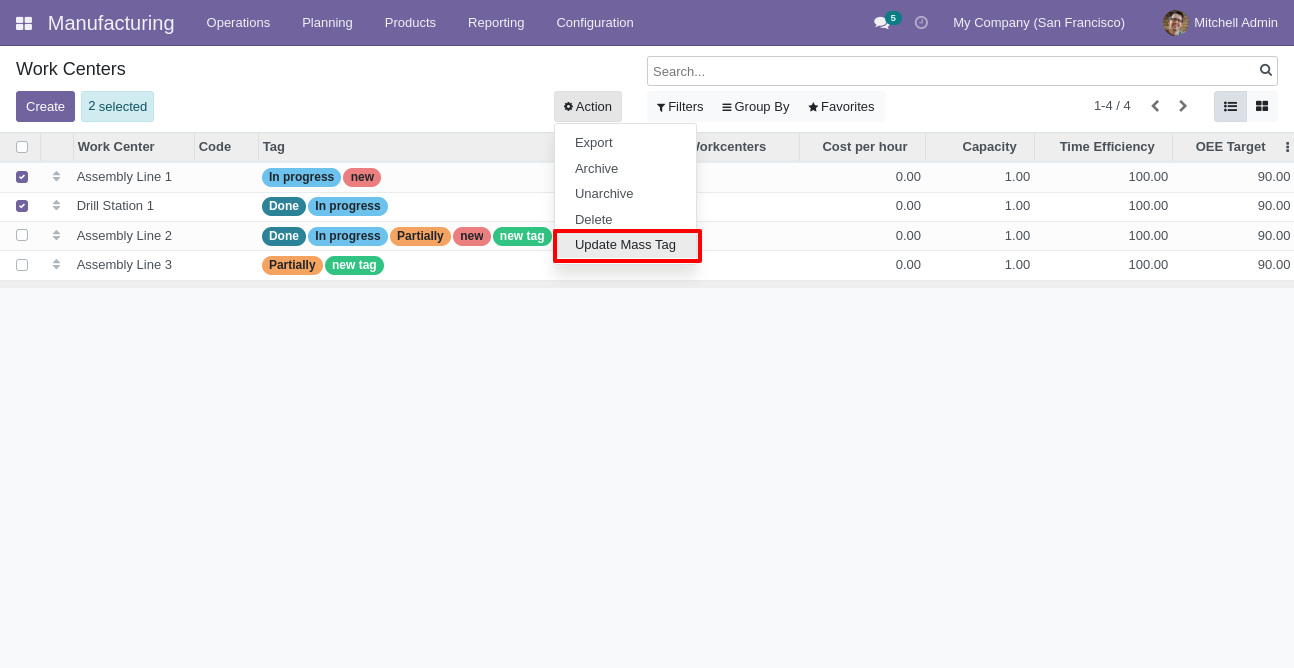Open the conversations messages icon
This screenshot has width=1294, height=668.
(x=881, y=23)
